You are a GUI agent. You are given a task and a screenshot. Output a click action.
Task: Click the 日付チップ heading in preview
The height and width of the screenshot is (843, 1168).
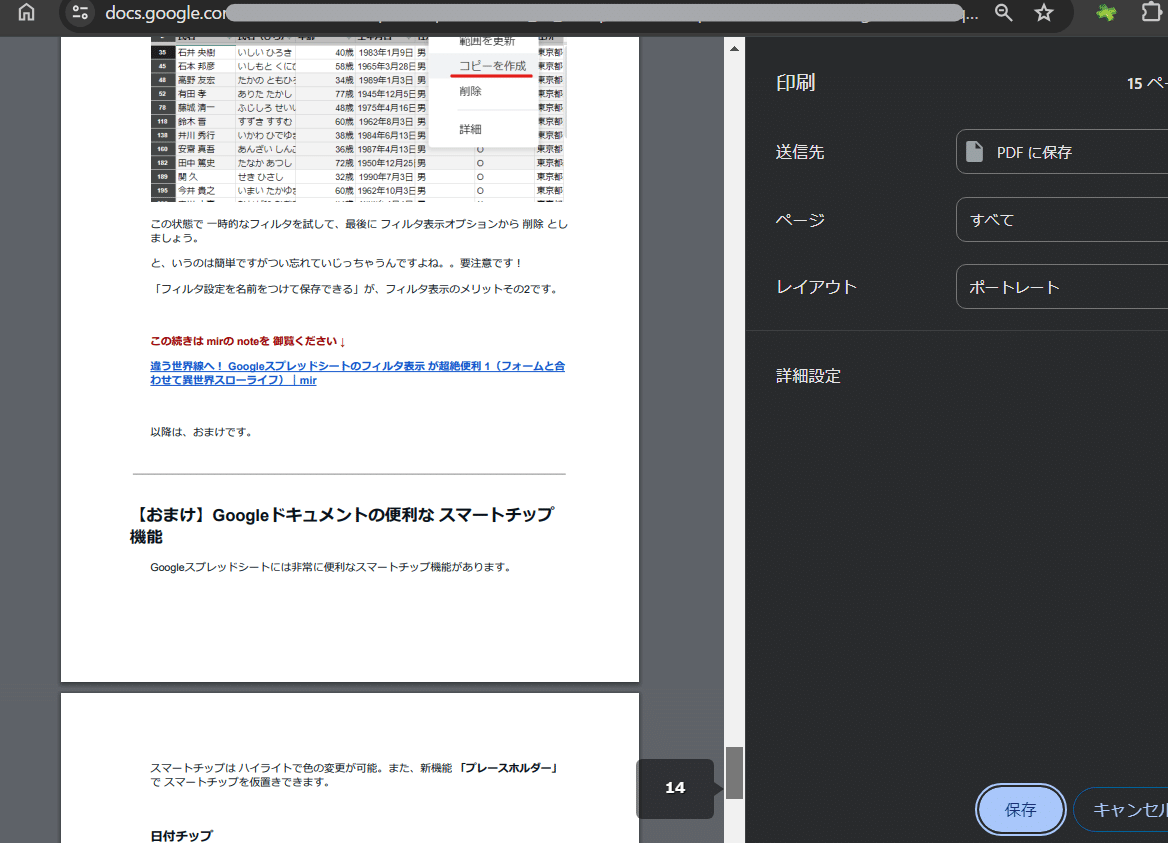click(181, 836)
